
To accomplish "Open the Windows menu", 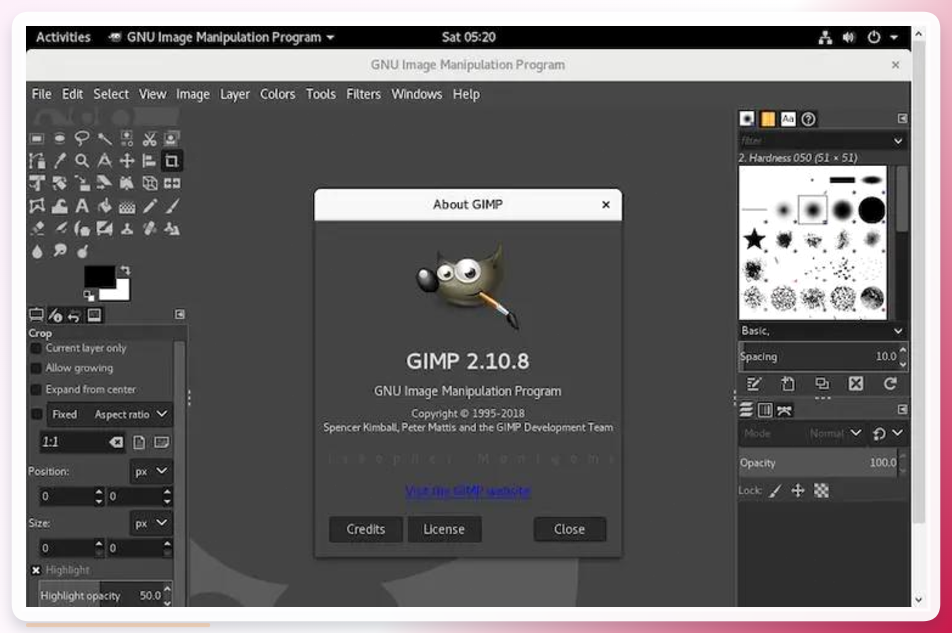I will [x=416, y=94].
